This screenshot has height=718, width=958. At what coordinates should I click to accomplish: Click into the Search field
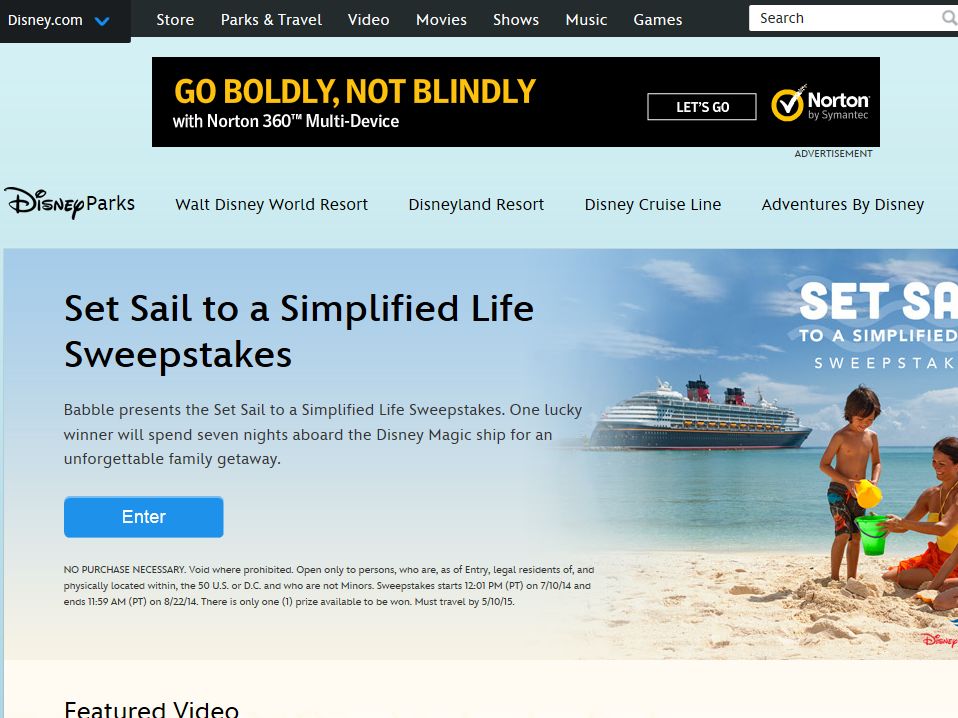[845, 18]
